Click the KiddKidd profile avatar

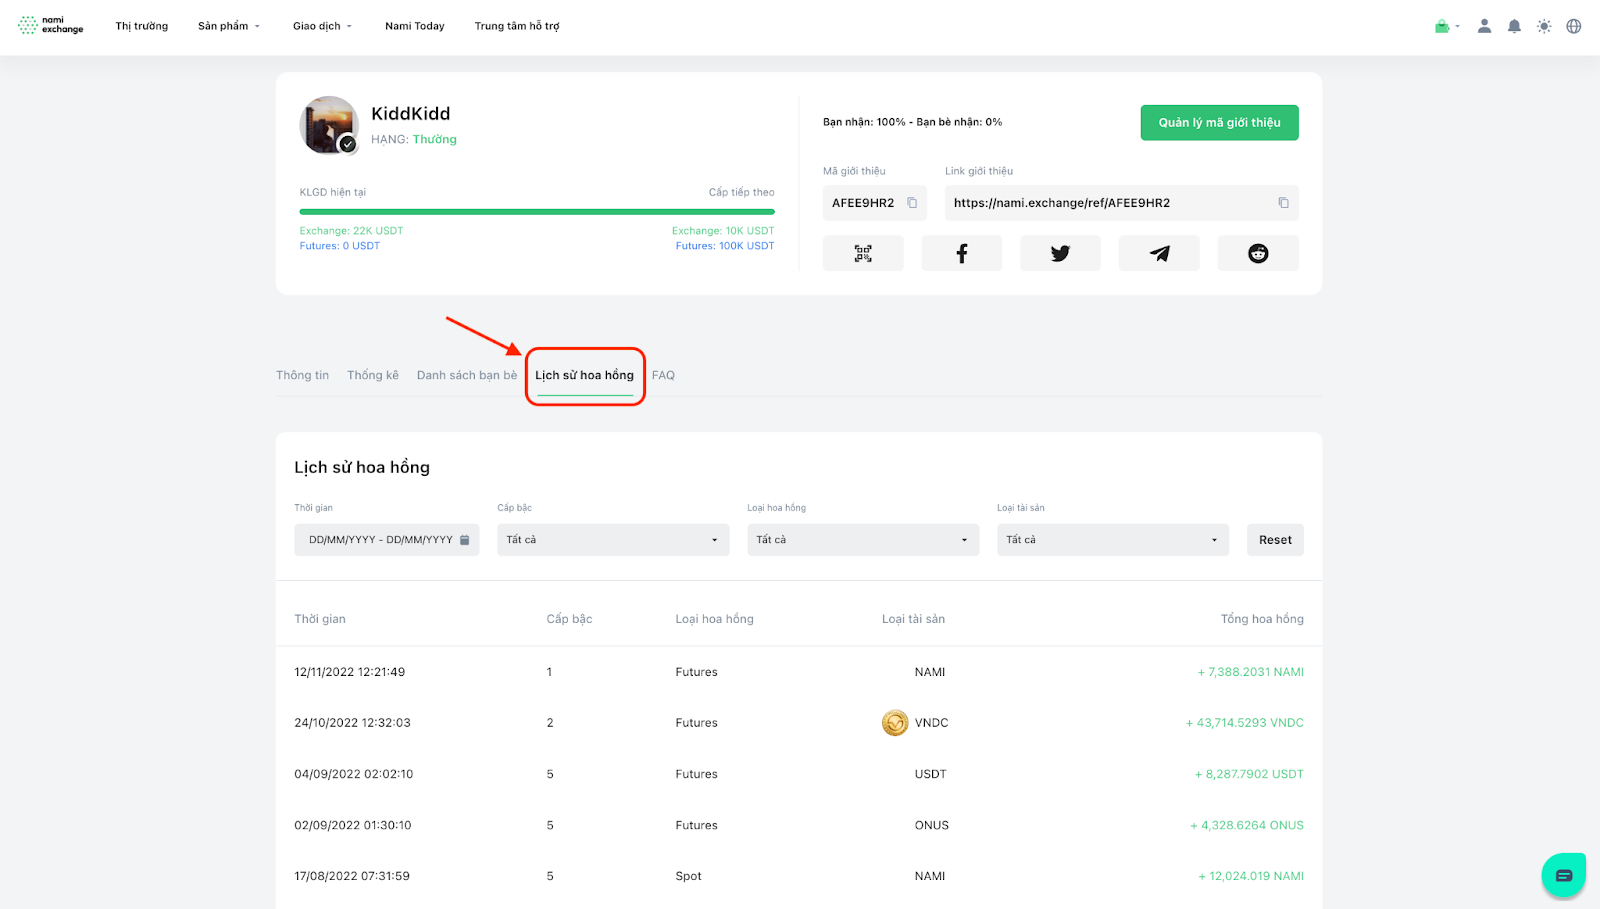click(329, 126)
